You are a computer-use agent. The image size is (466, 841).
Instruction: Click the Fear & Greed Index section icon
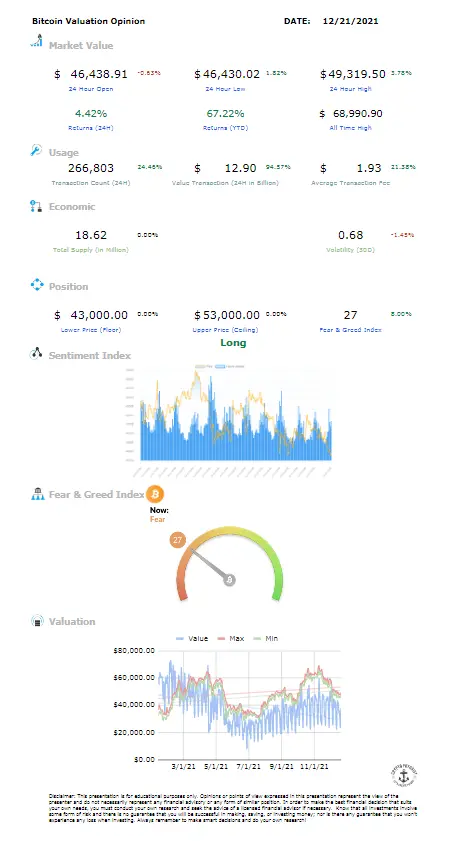tap(37, 494)
